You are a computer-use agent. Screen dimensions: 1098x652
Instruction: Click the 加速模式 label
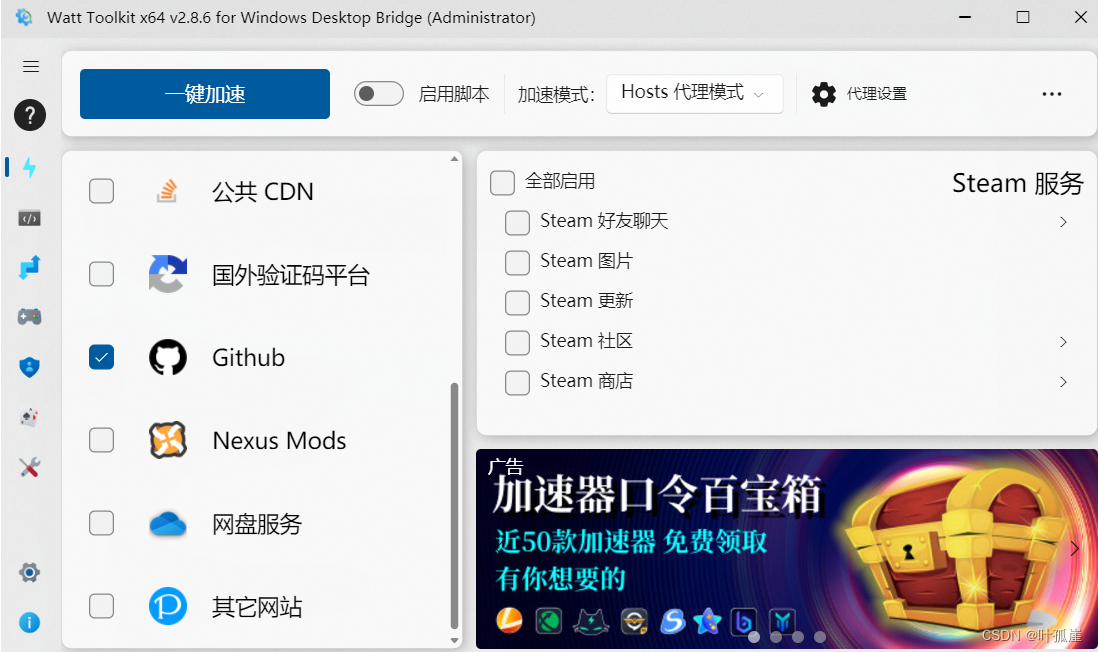[x=556, y=95]
